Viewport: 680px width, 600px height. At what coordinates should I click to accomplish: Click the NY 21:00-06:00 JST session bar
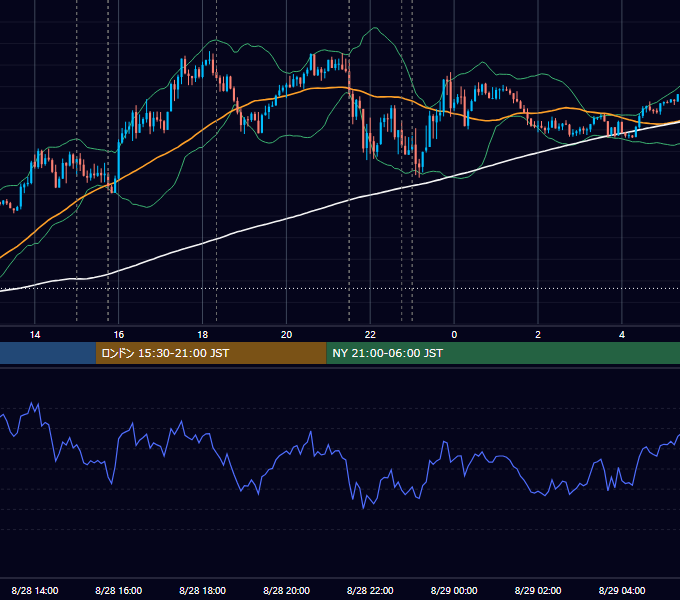503,353
